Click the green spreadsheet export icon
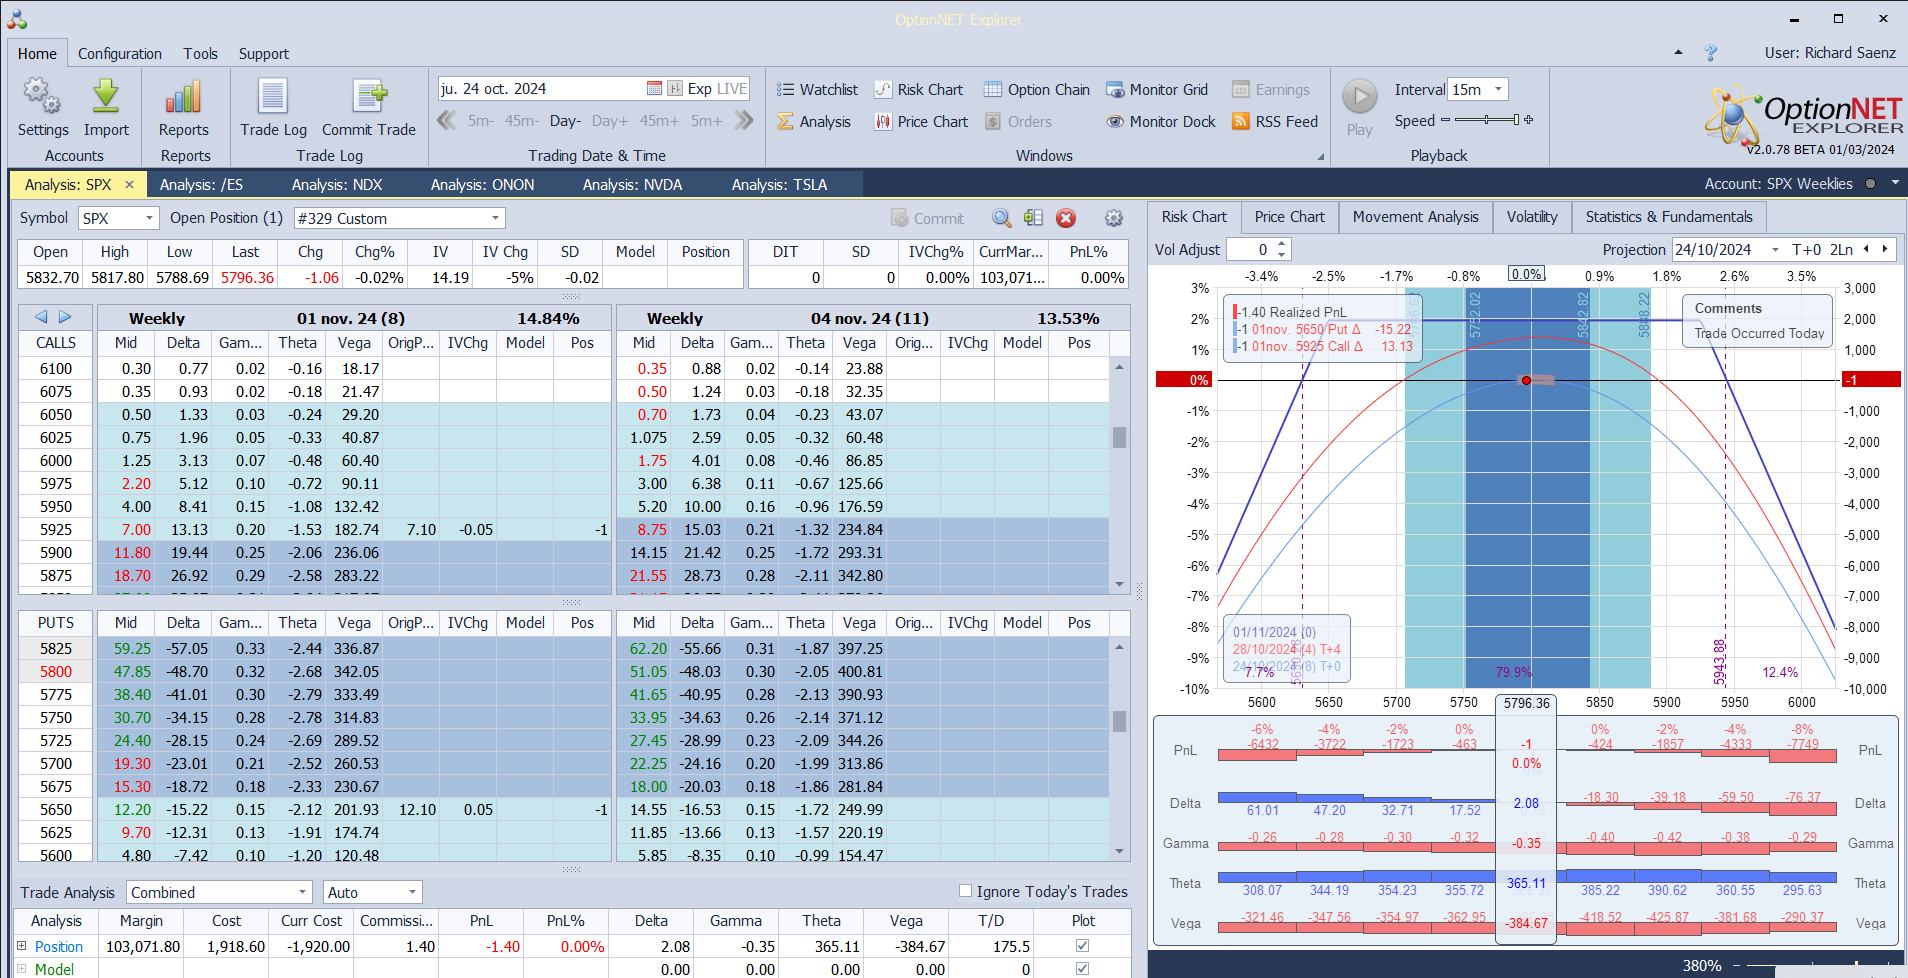The width and height of the screenshot is (1908, 978). (1033, 218)
